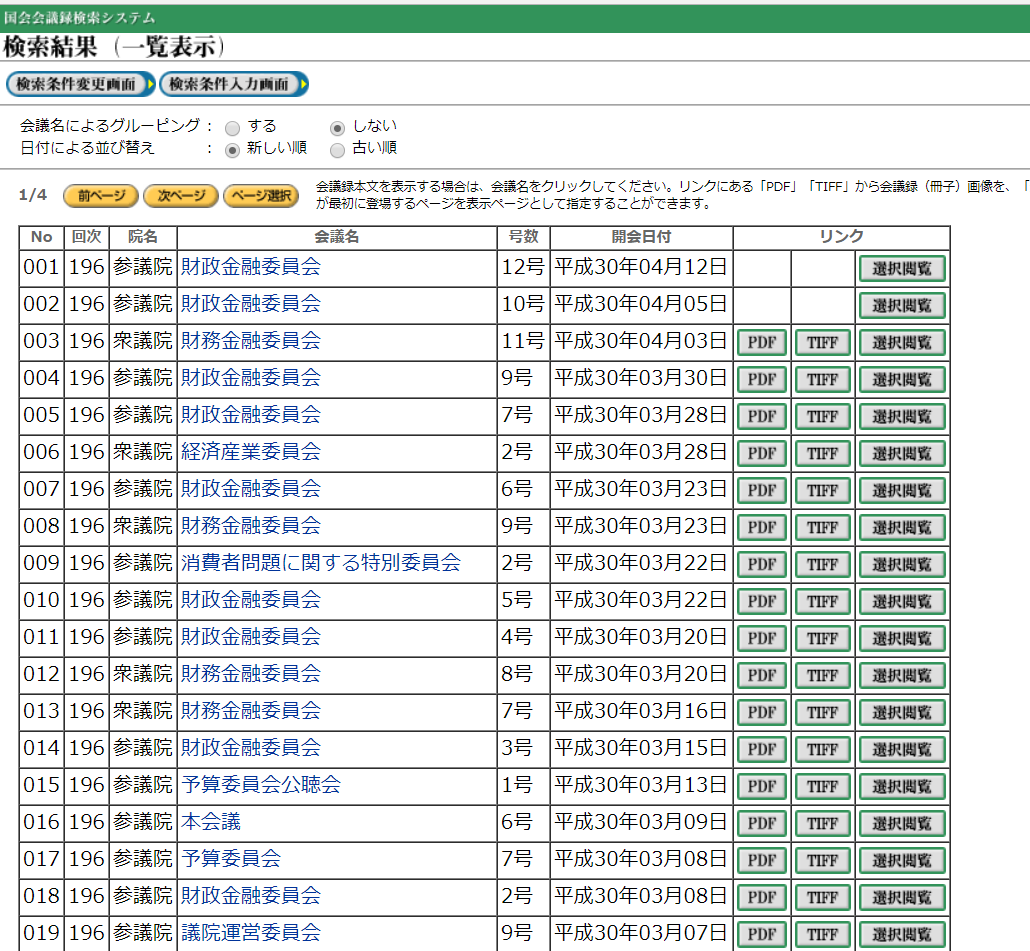This screenshot has height=951, width=1030.
Task: Open TIFF for 消費者問題に関する特別委員会 row
Action: 822,565
